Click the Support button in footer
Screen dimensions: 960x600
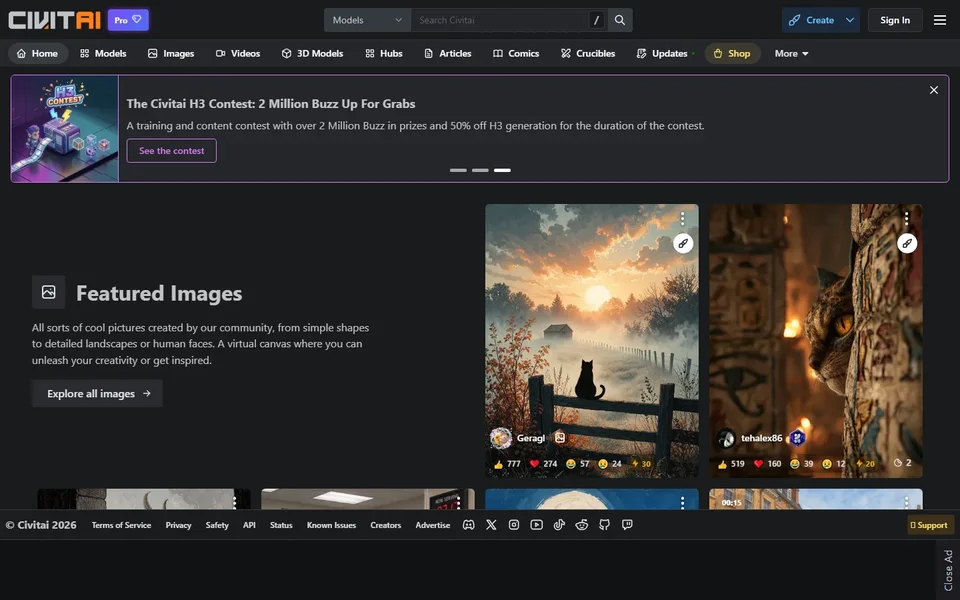(x=929, y=525)
